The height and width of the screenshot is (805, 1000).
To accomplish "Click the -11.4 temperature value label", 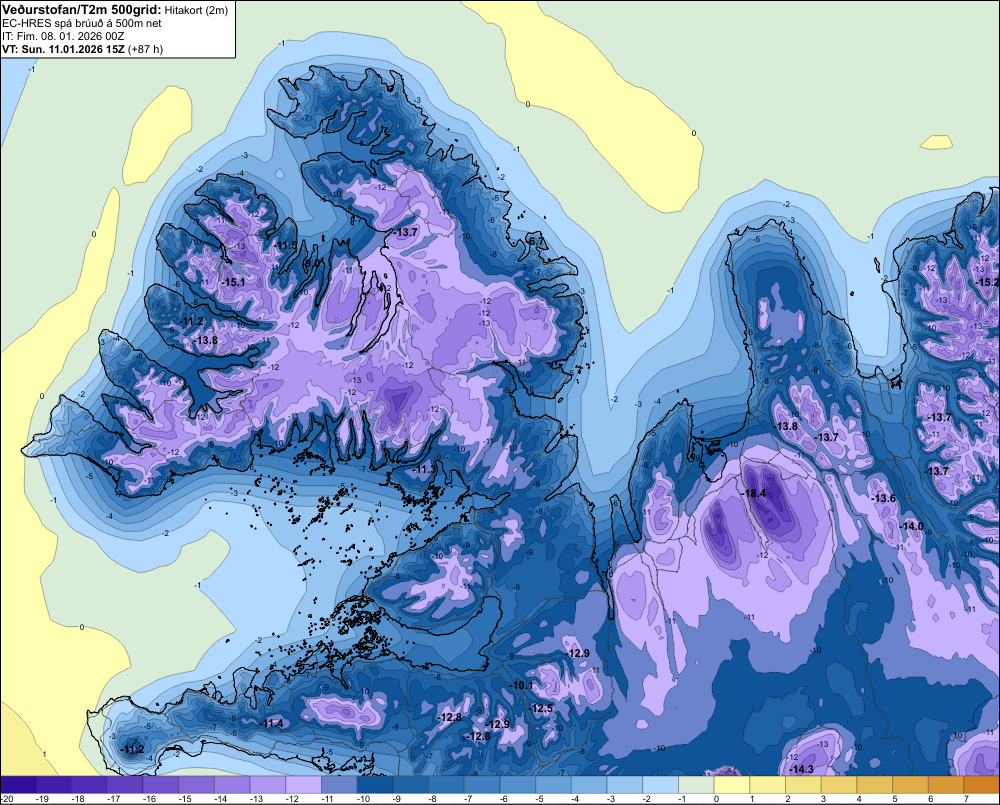I will 273,723.
